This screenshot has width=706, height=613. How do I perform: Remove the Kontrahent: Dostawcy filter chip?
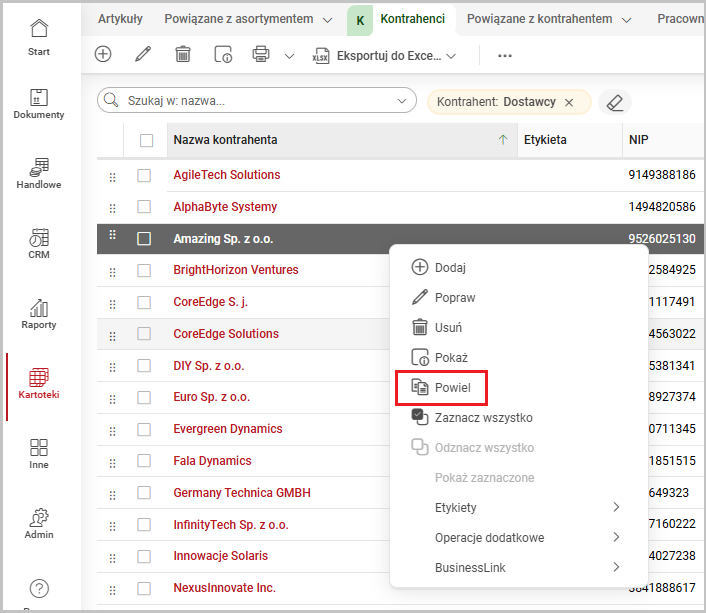(569, 102)
